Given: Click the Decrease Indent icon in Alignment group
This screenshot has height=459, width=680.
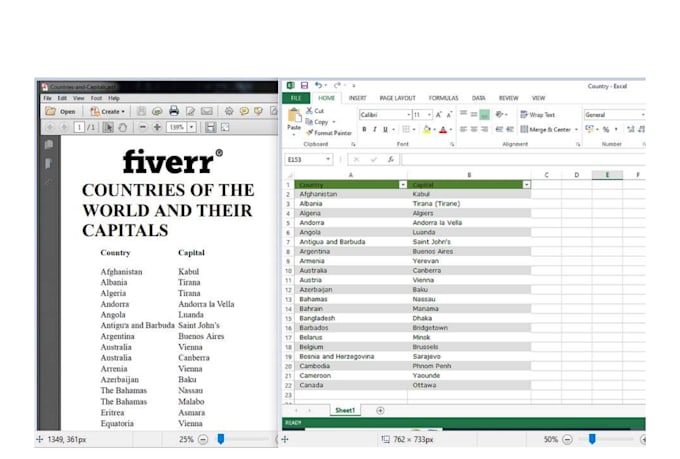Looking at the screenshot, I should click(x=500, y=129).
